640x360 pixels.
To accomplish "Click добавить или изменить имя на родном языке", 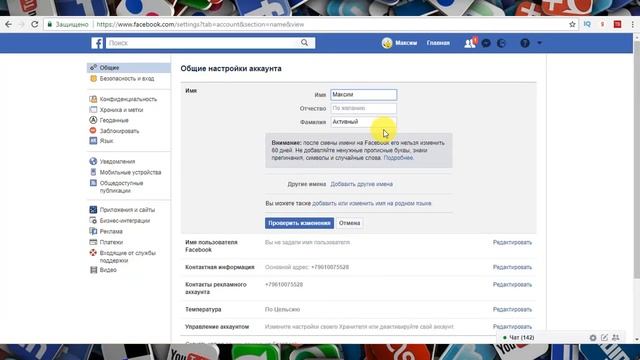I will click(372, 203).
